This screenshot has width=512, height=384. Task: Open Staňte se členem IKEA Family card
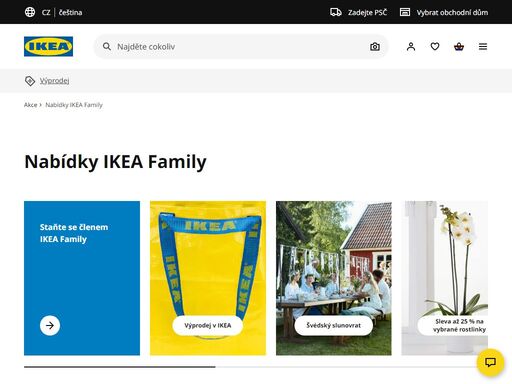82,278
